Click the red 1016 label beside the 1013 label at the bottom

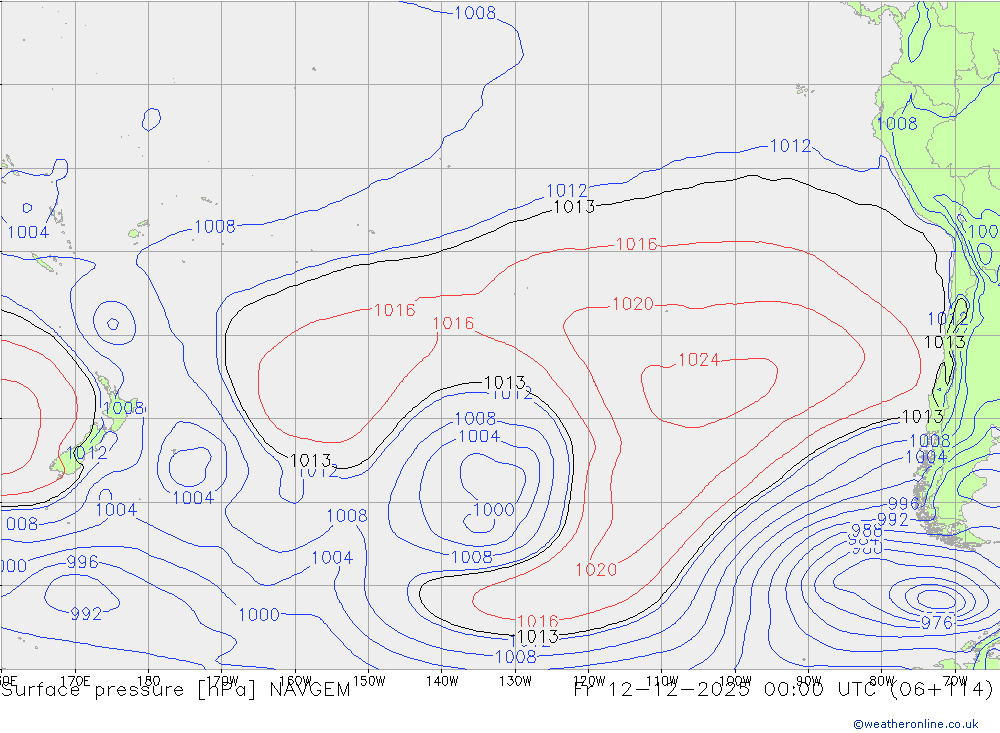click(x=538, y=621)
